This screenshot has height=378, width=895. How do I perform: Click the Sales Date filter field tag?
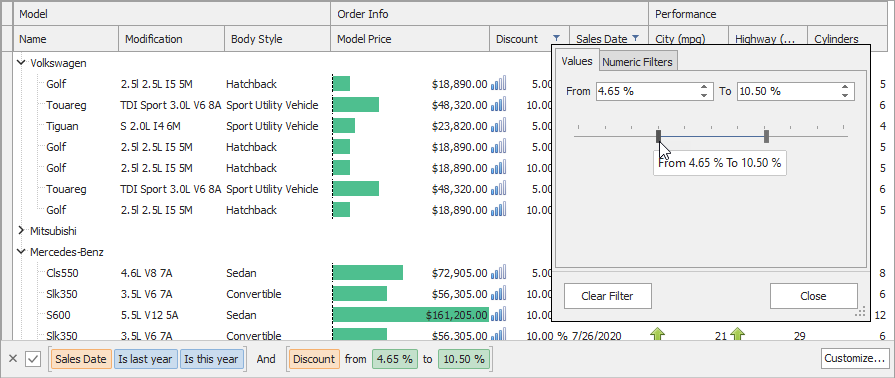pos(81,359)
